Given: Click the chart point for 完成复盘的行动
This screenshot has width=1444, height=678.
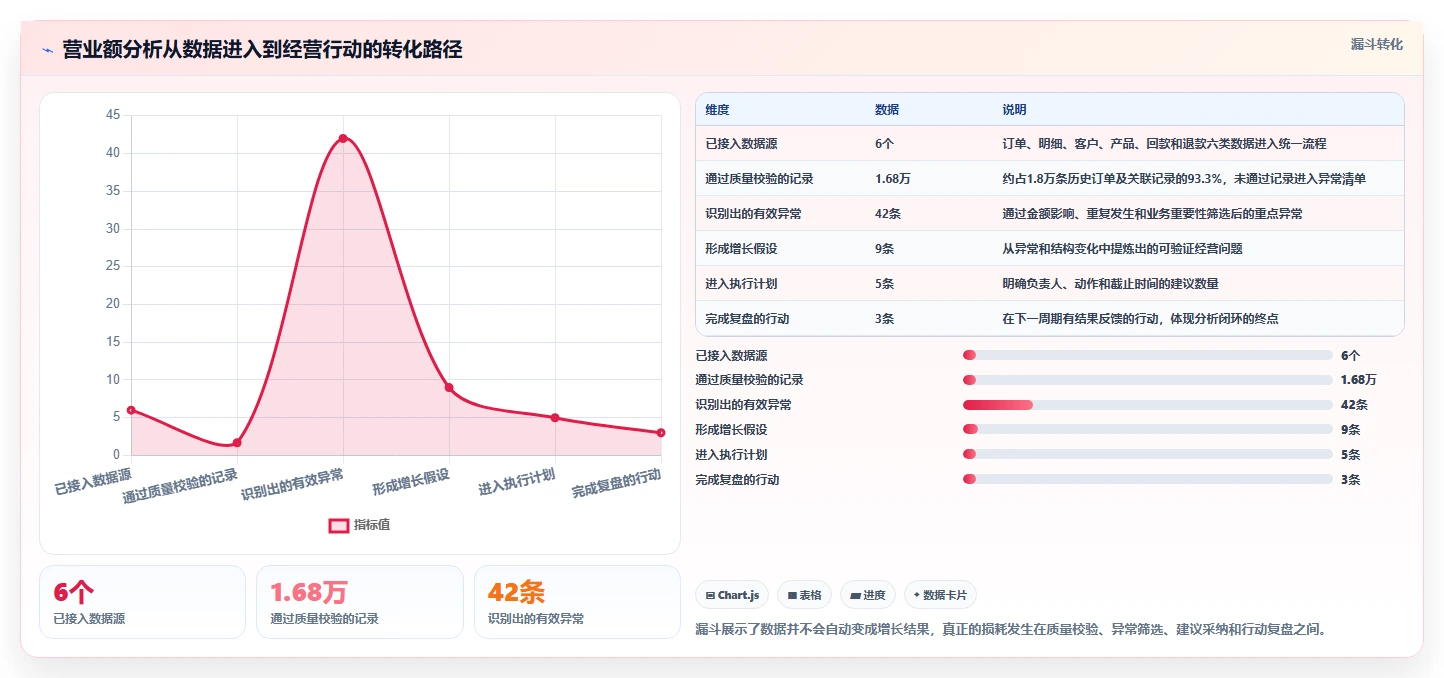Looking at the screenshot, I should coord(661,432).
